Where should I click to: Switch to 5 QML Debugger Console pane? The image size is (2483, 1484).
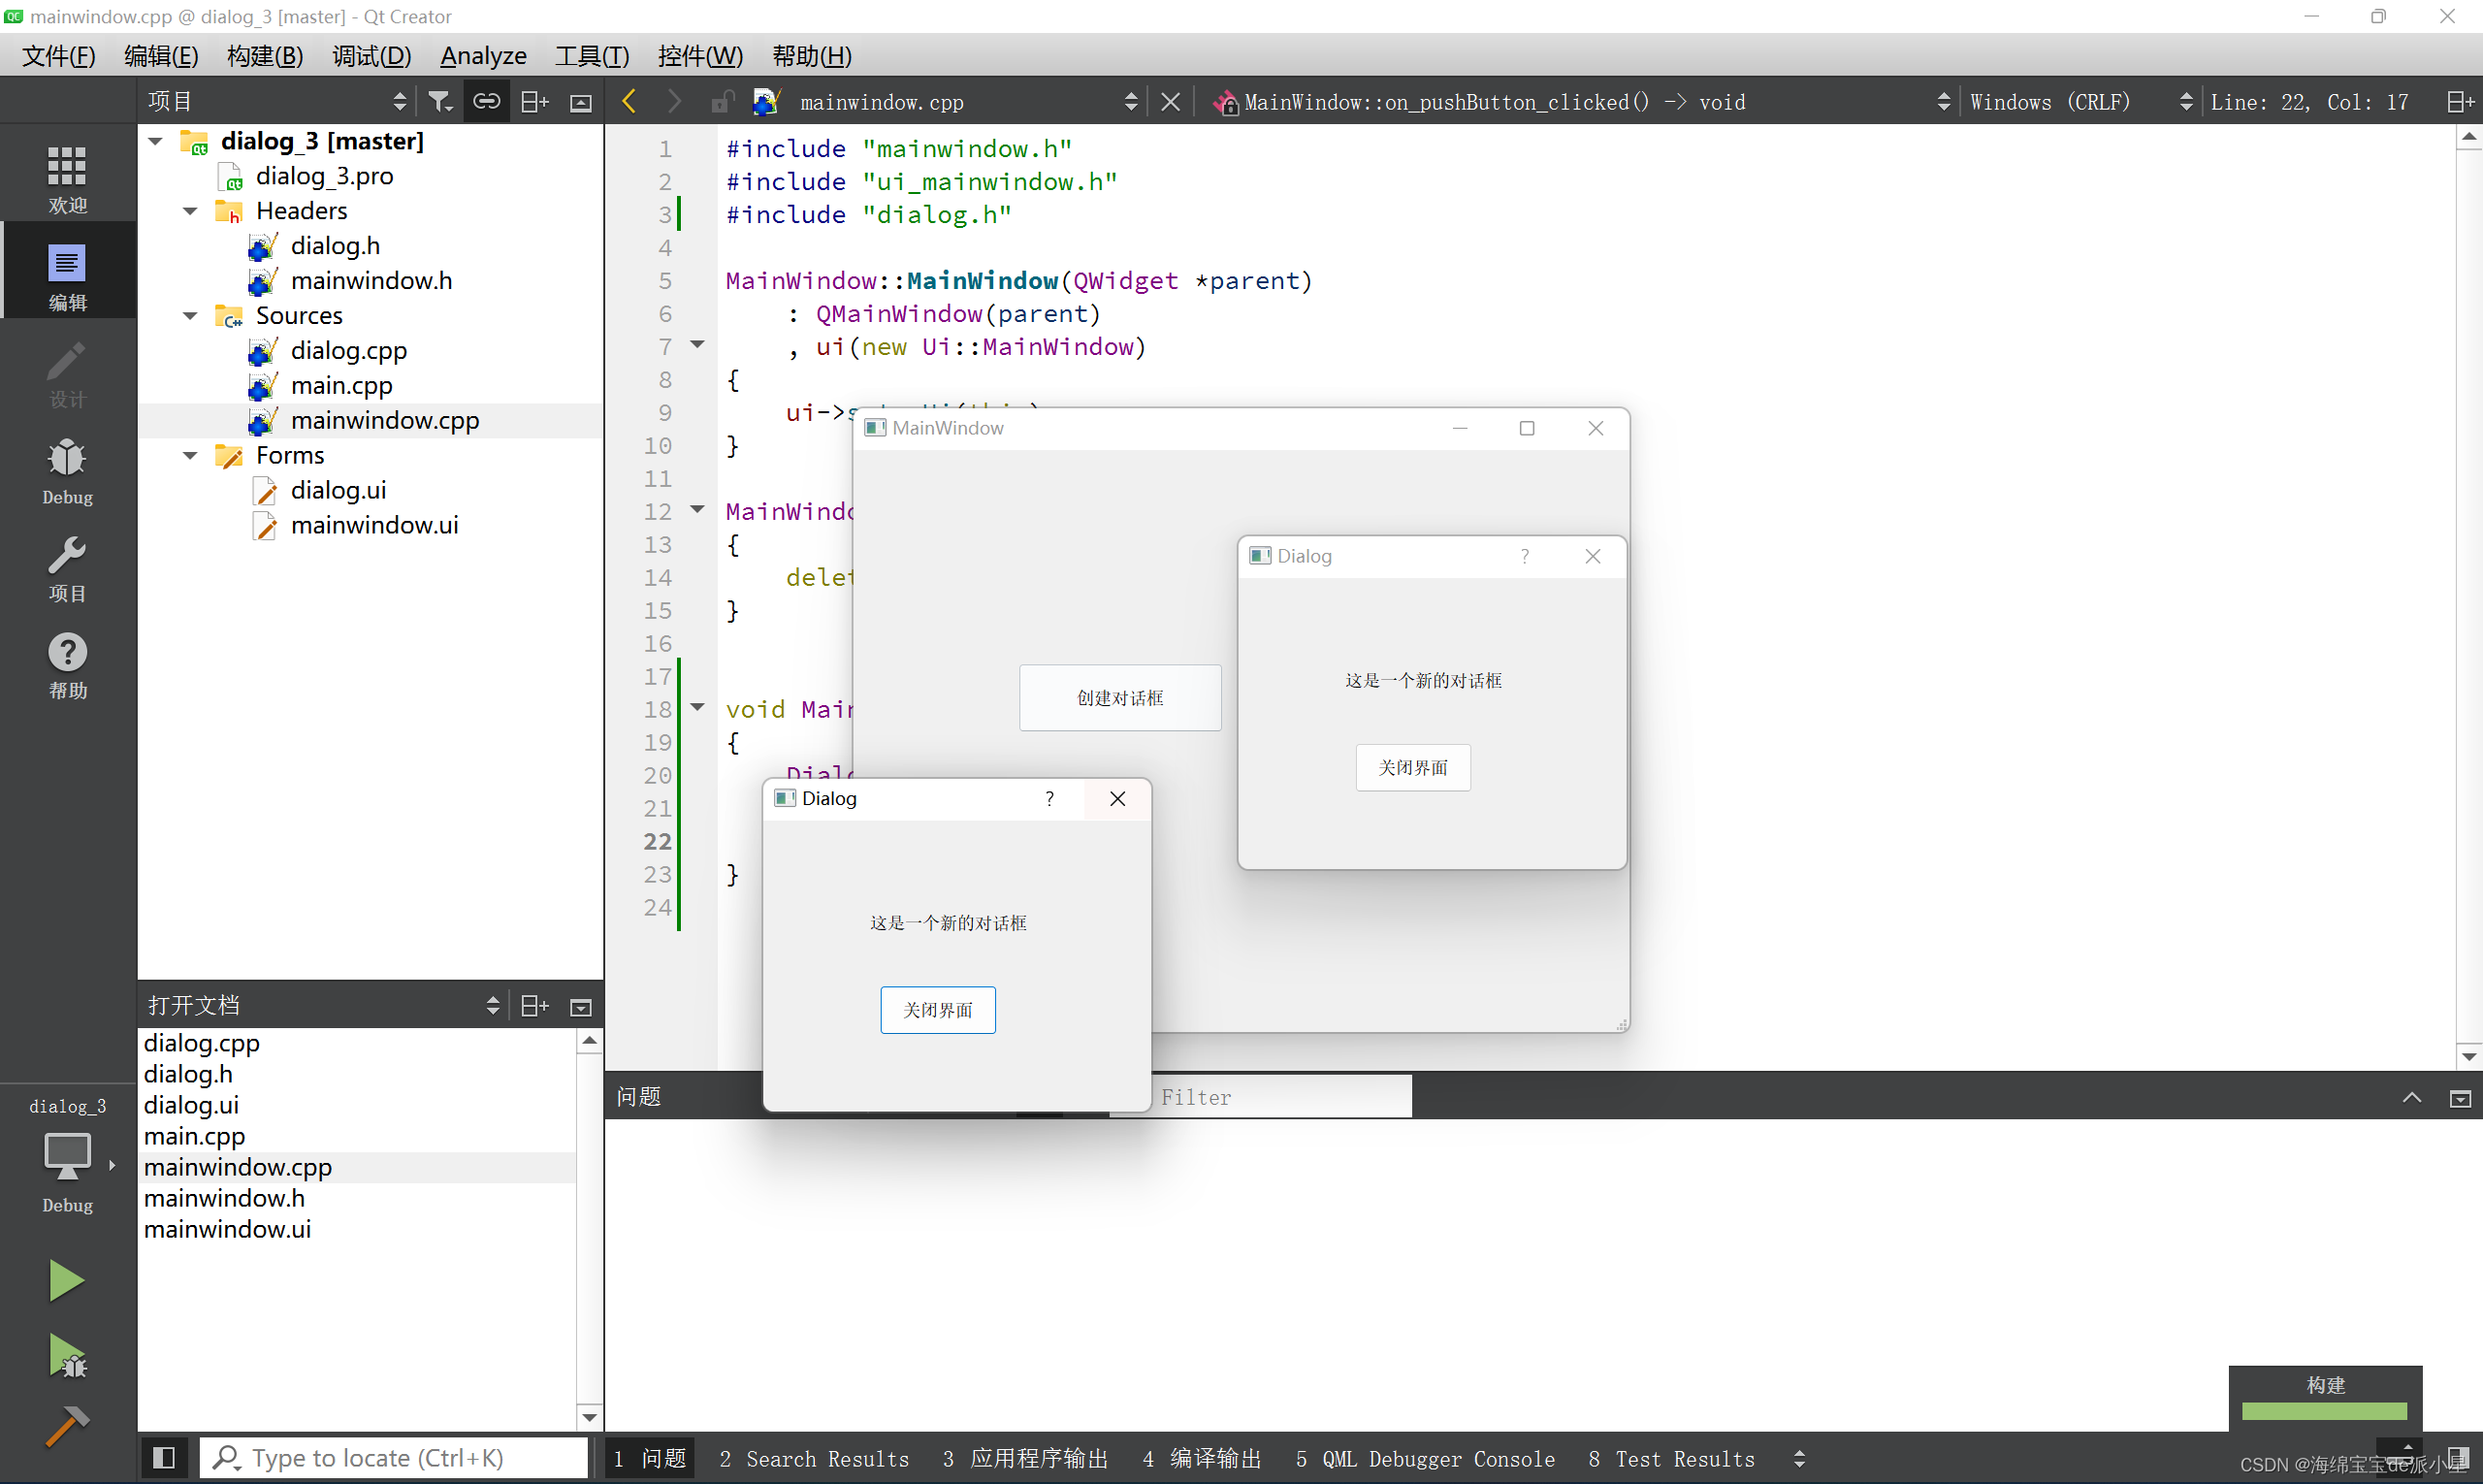point(1425,1459)
